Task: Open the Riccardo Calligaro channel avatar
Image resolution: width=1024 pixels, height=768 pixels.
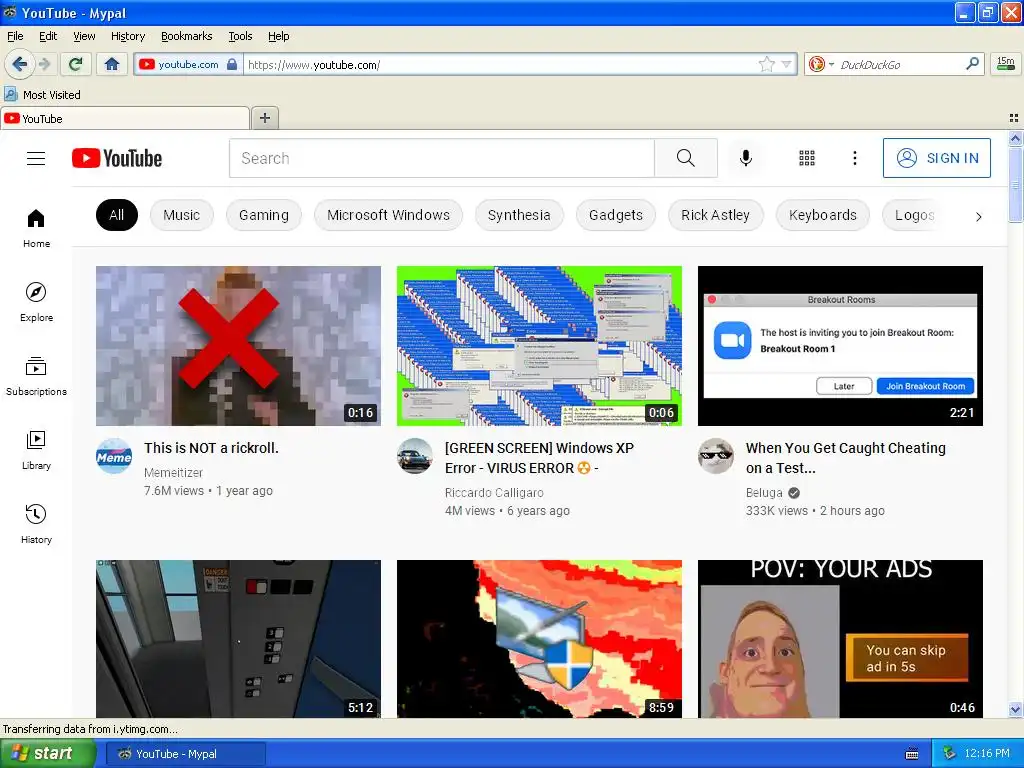Action: click(x=415, y=456)
